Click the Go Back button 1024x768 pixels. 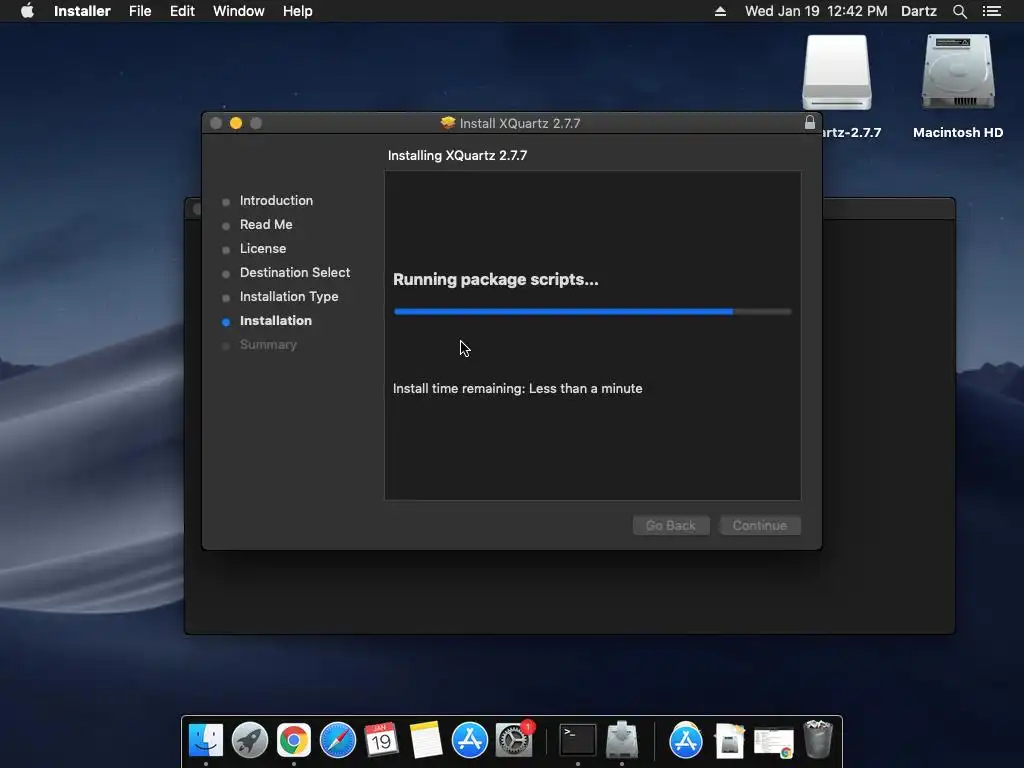coord(671,526)
